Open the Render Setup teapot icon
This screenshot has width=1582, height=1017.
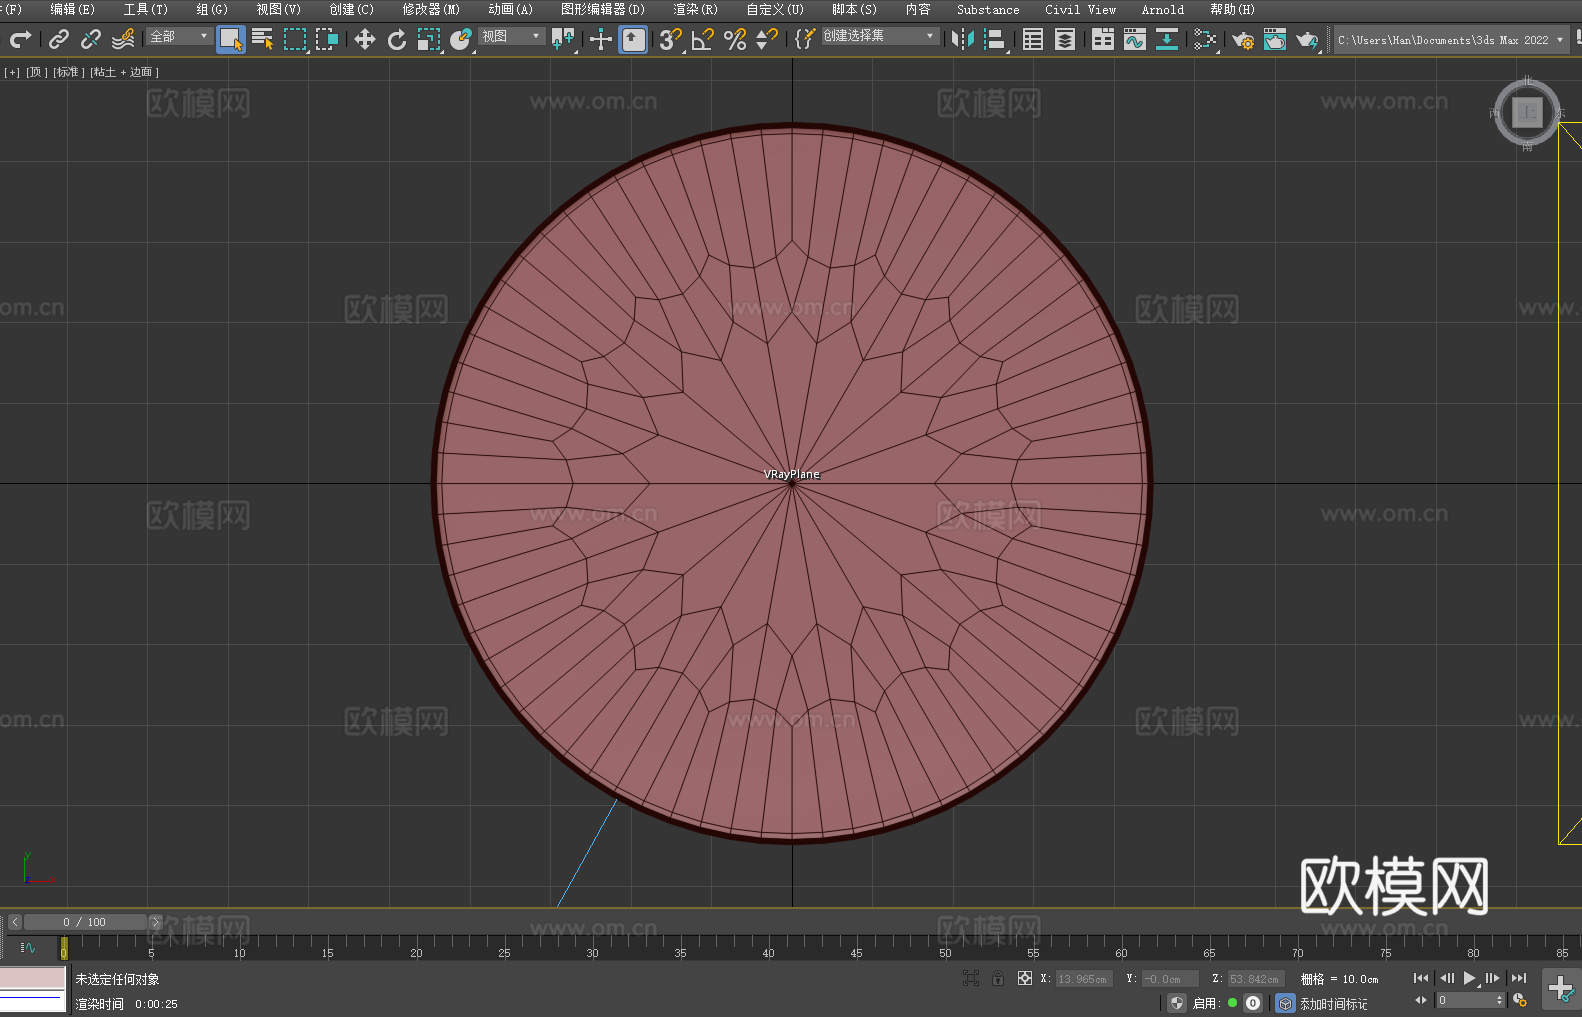tap(1242, 39)
